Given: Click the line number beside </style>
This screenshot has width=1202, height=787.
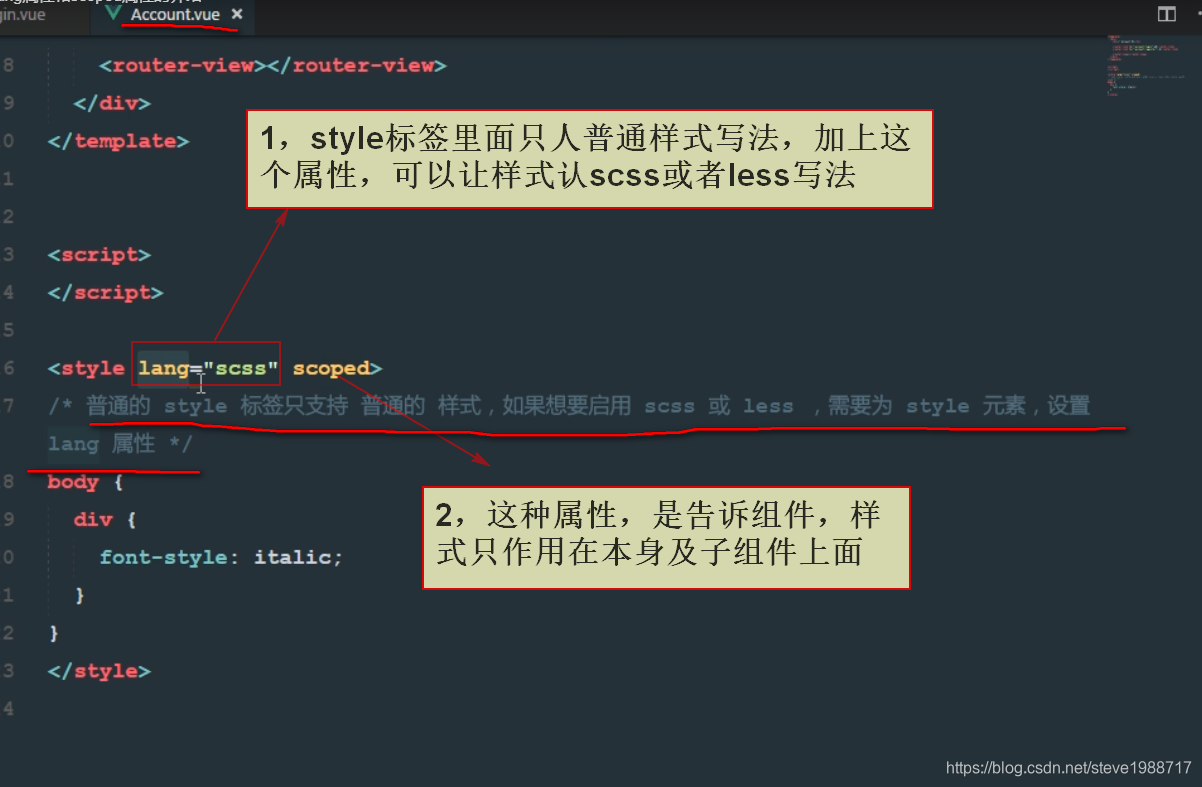Looking at the screenshot, I should tap(8, 672).
